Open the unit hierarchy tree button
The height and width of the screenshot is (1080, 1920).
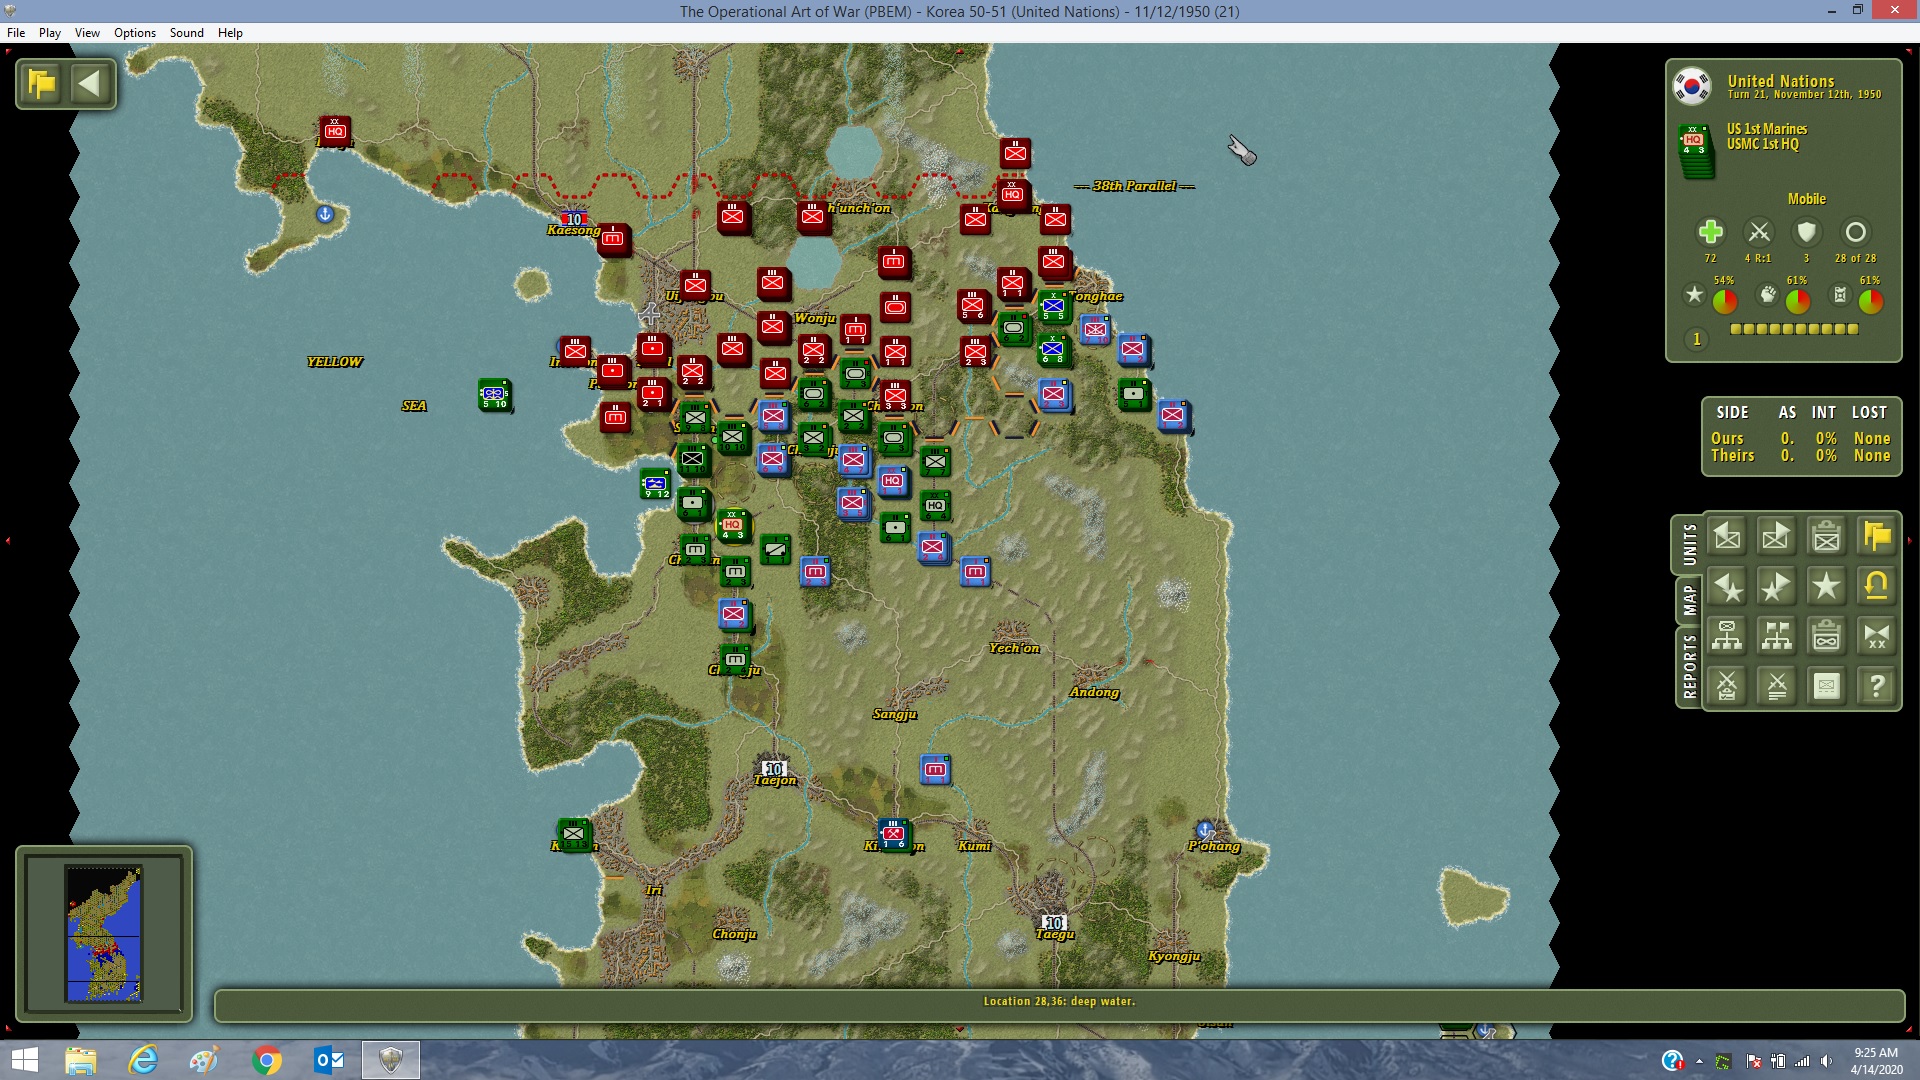(1727, 636)
